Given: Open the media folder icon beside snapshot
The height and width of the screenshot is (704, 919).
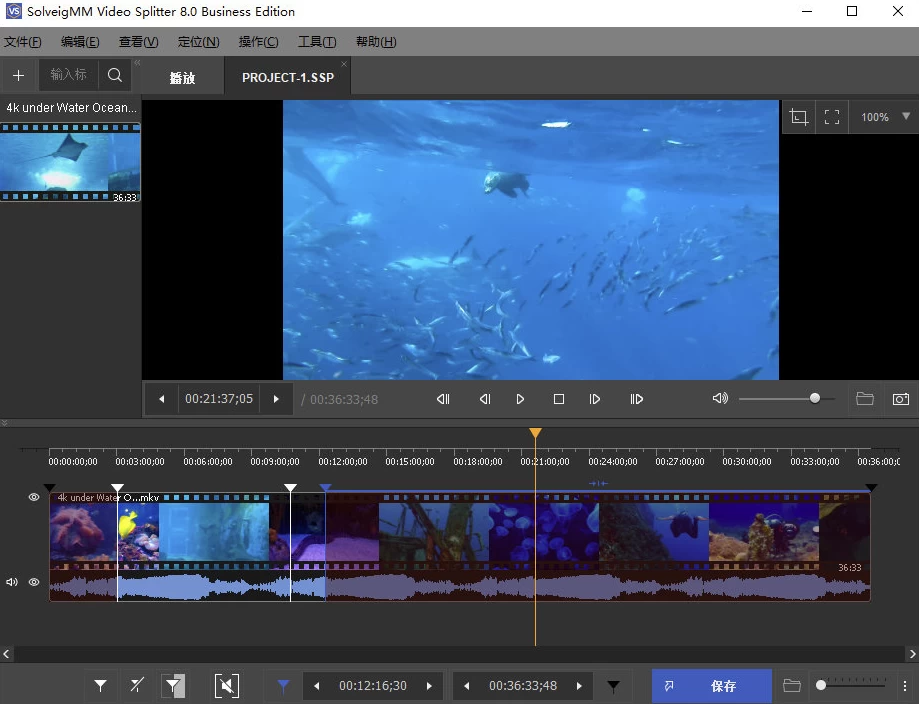Looking at the screenshot, I should (x=864, y=398).
